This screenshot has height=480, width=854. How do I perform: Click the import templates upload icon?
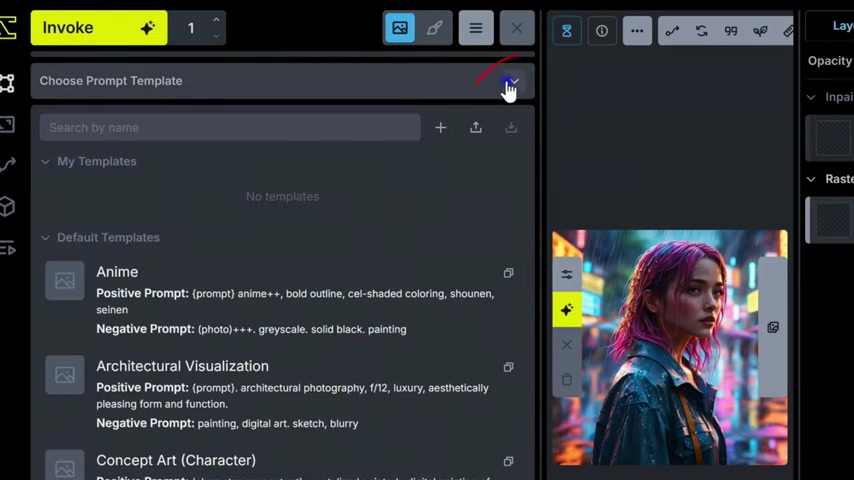476,127
